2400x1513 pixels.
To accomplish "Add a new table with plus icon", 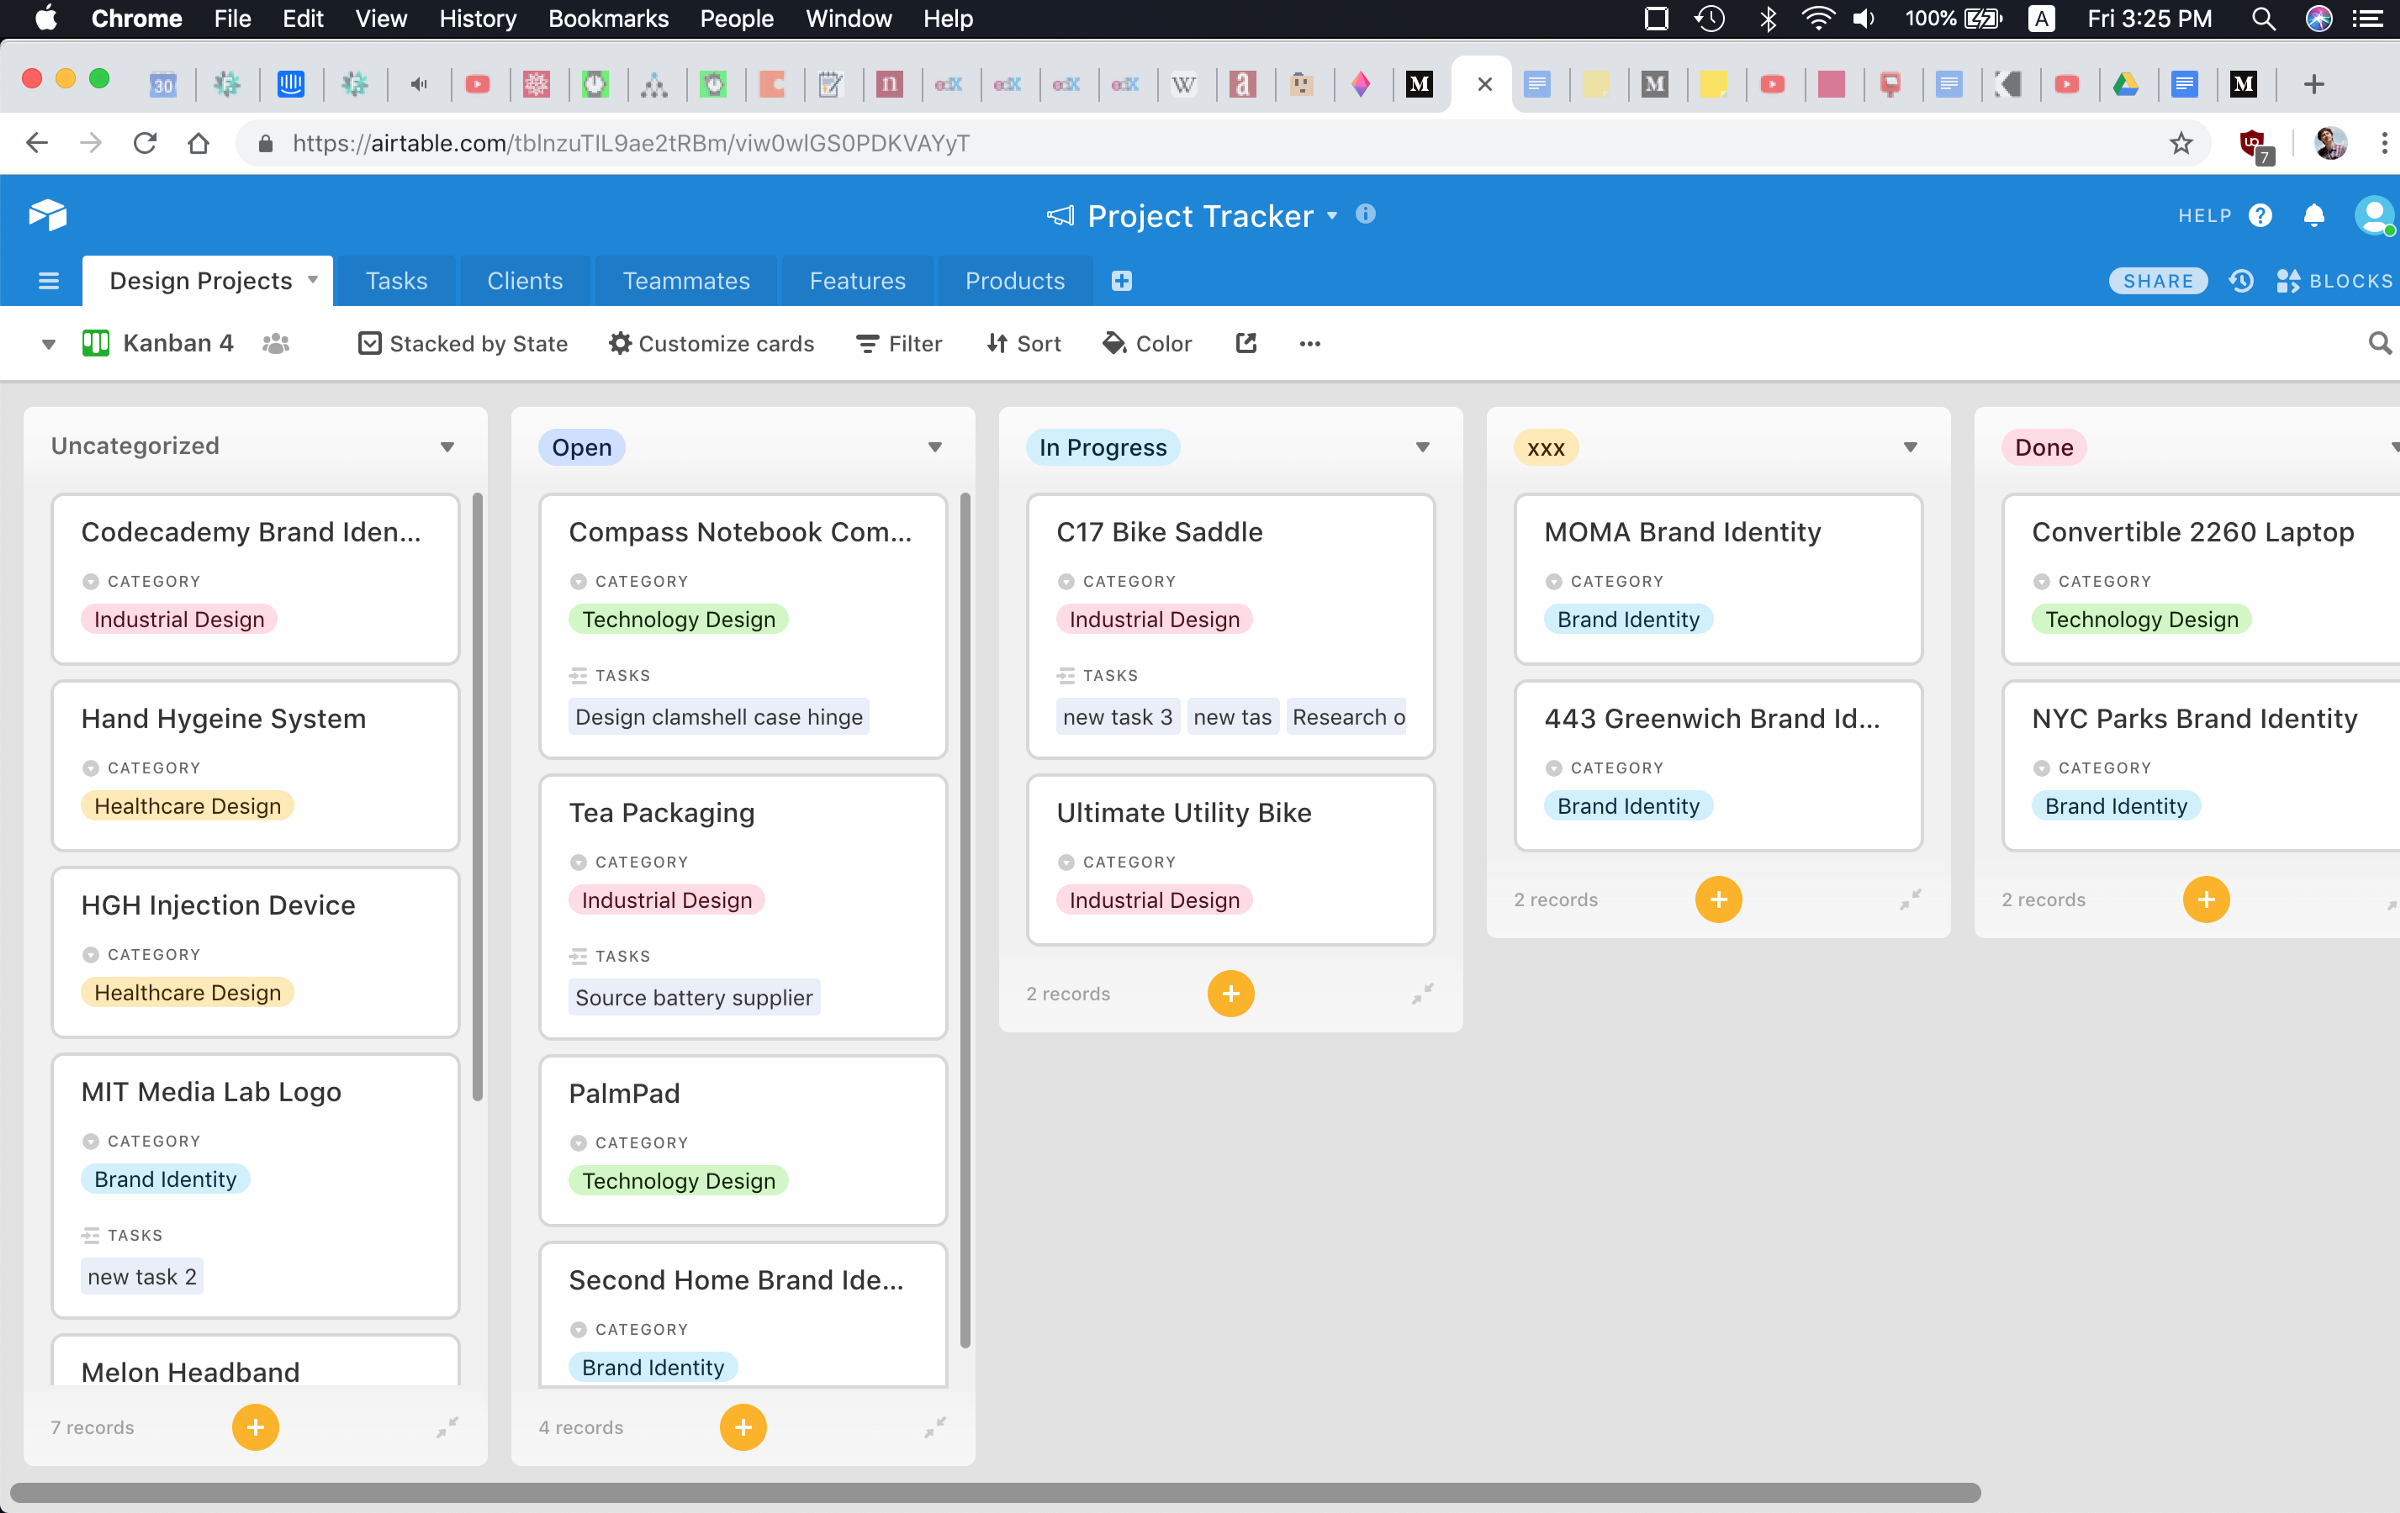I will [x=1121, y=281].
